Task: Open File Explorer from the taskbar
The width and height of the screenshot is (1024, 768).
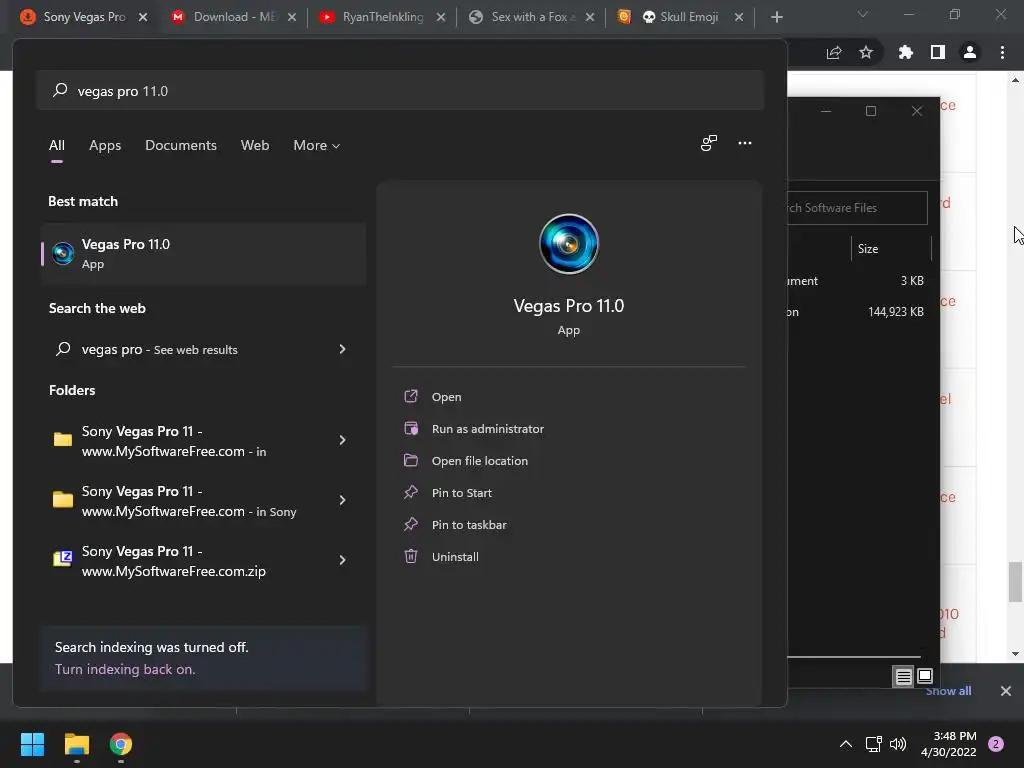Action: pyautogui.click(x=76, y=744)
